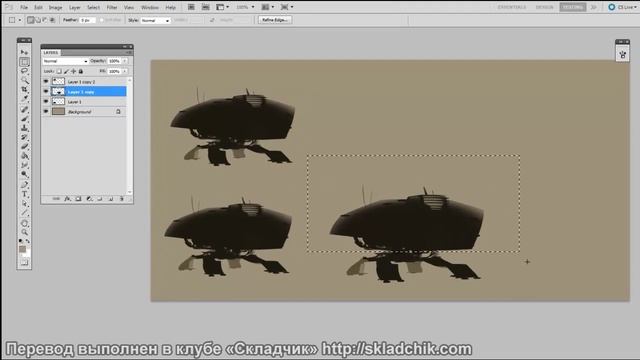Open the zoom level 100% dropdown

pyautogui.click(x=245, y=7)
